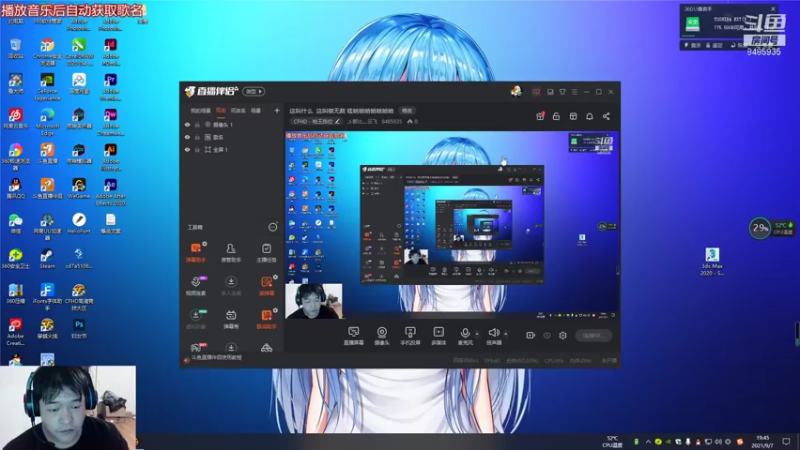Hide the 歌名 source with eye icon

pyautogui.click(x=187, y=137)
